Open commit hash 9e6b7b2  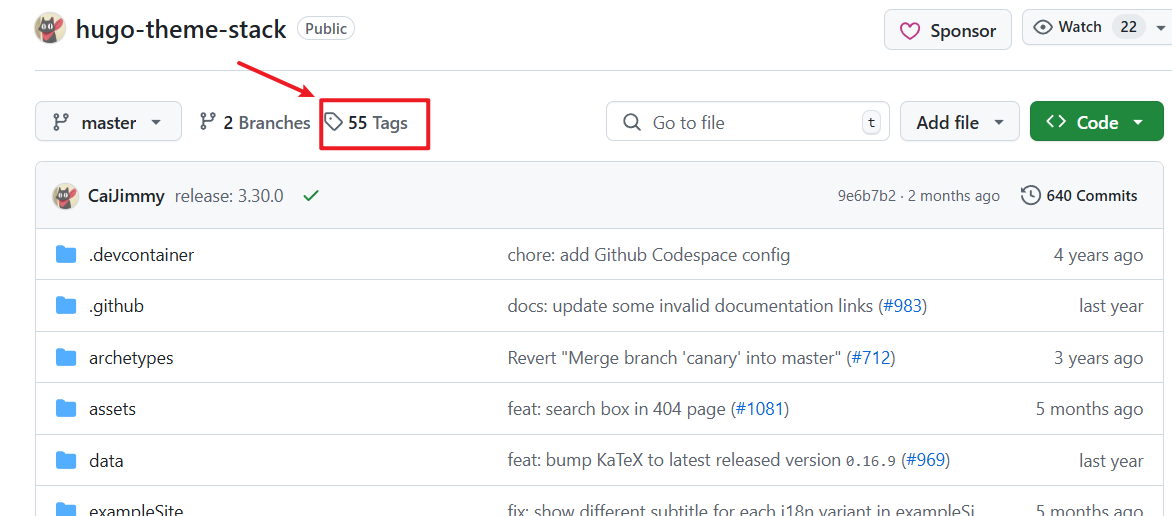(866, 196)
